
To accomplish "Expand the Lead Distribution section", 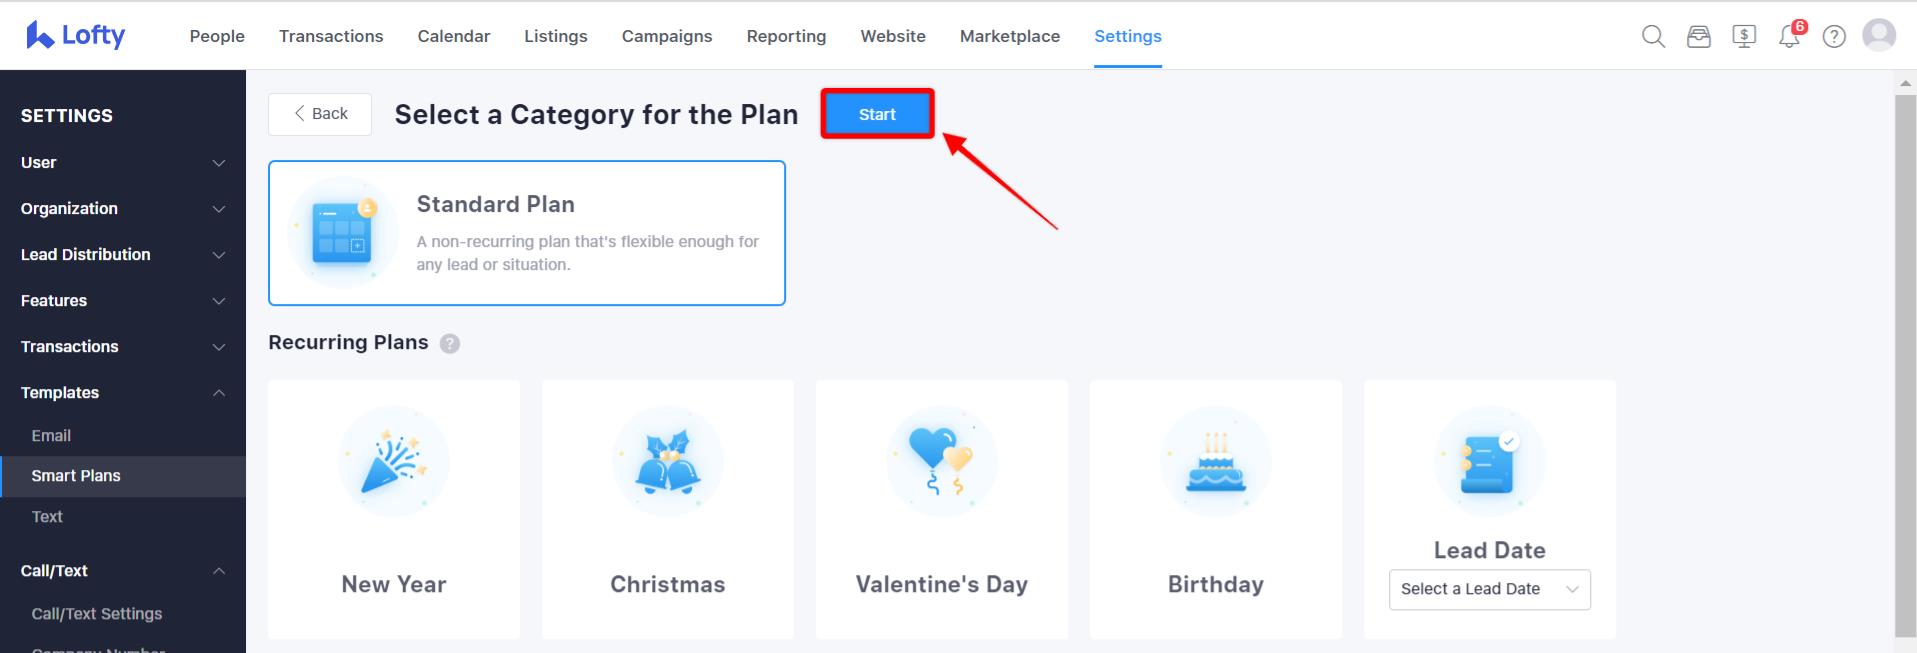I will click(x=122, y=255).
